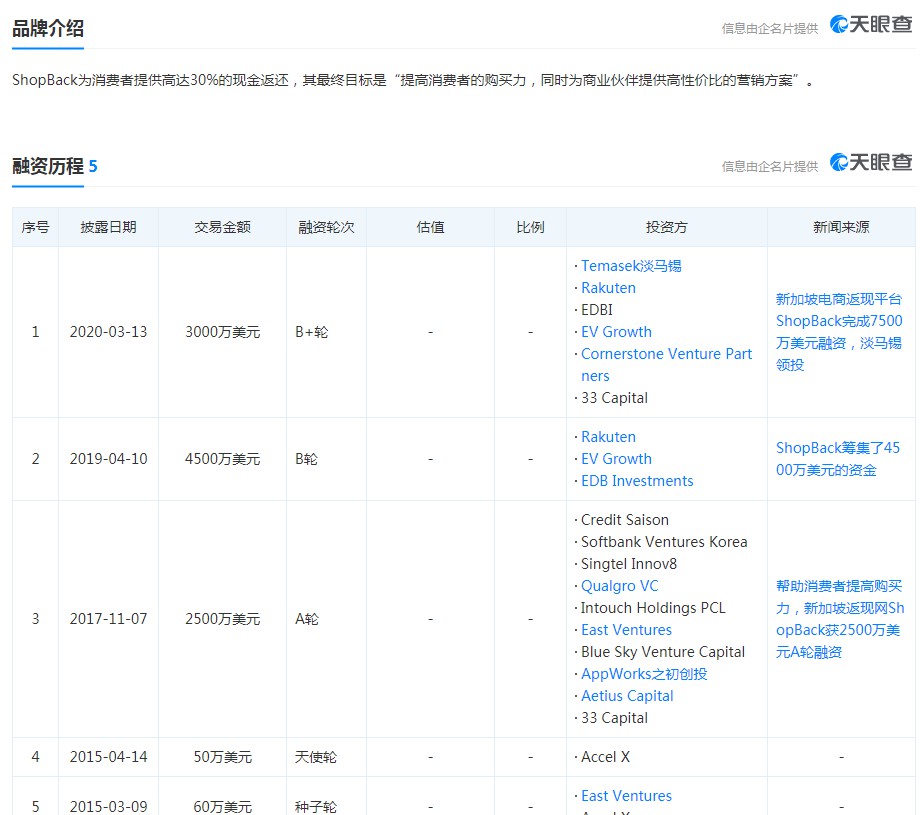920x815 pixels.
Task: Click the amount 50万美元
Action: (x=222, y=757)
